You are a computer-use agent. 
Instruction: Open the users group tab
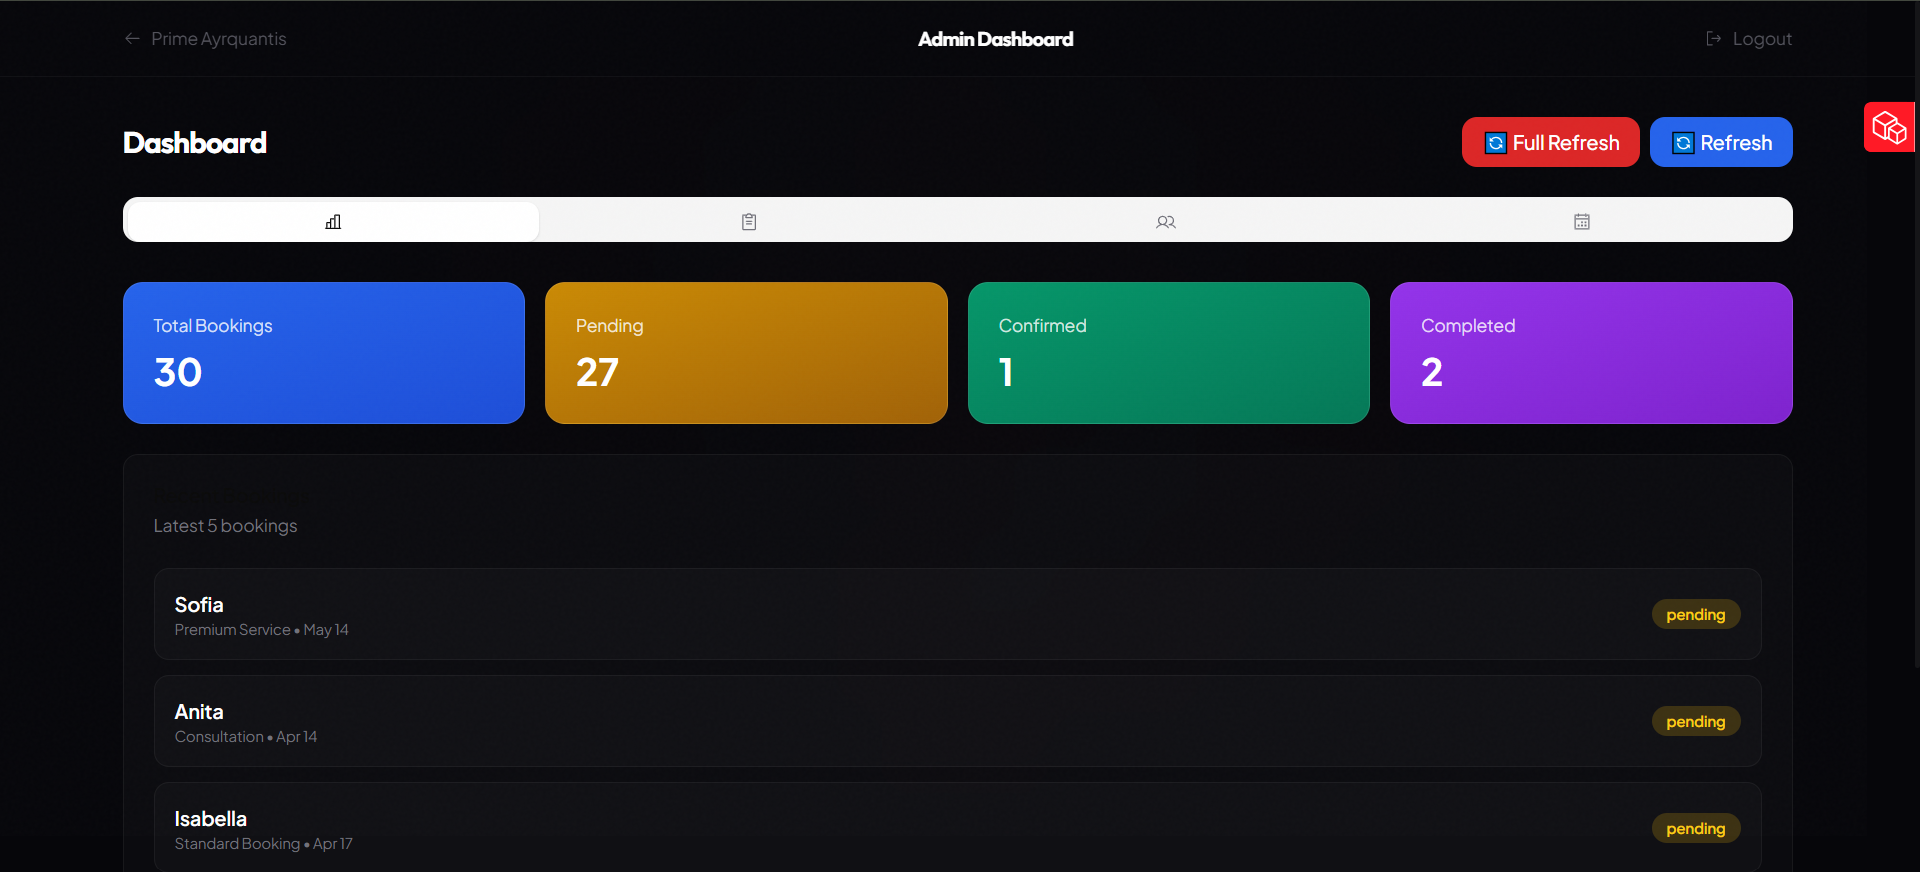(x=1165, y=221)
